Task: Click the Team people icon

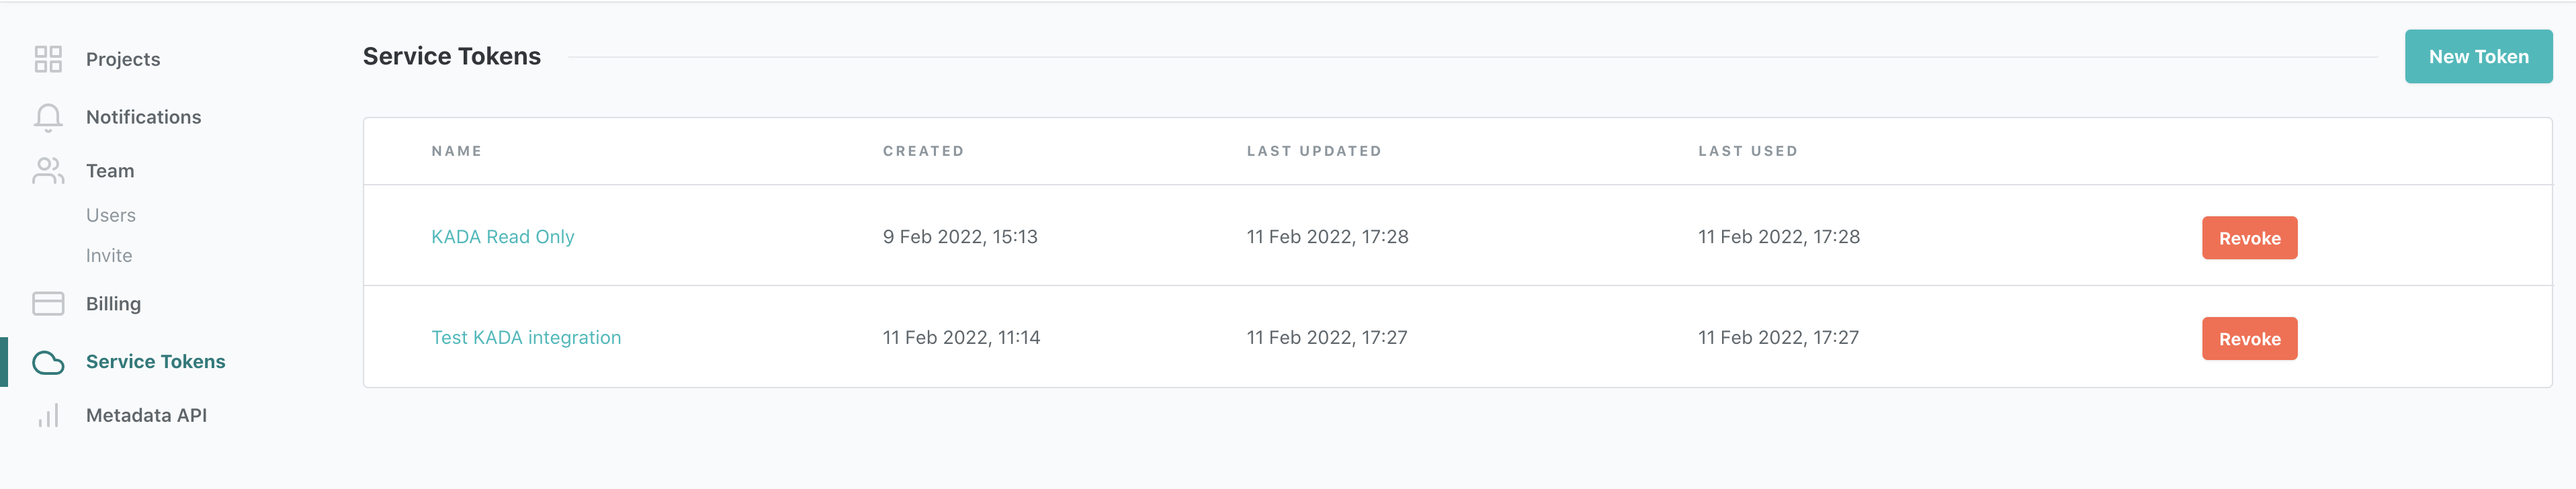Action: click(48, 171)
